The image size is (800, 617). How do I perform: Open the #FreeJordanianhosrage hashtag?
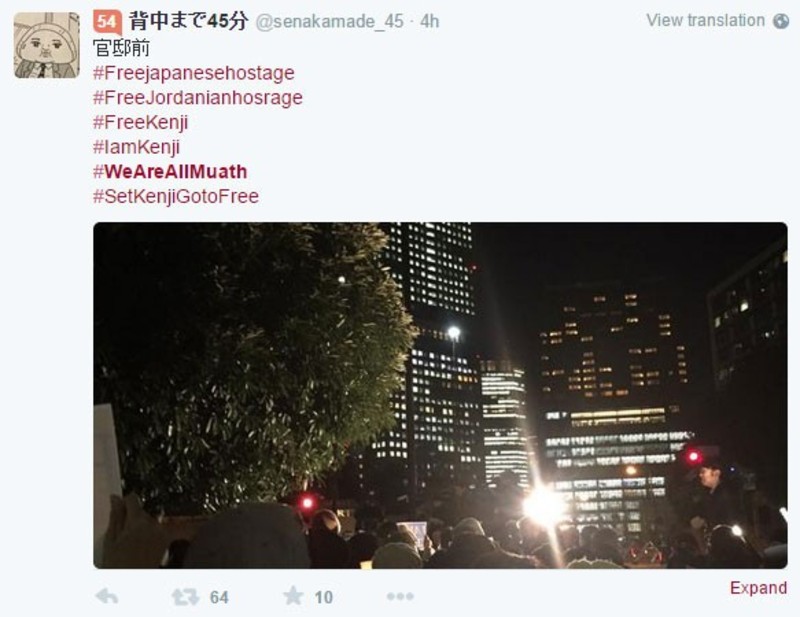tap(198, 97)
